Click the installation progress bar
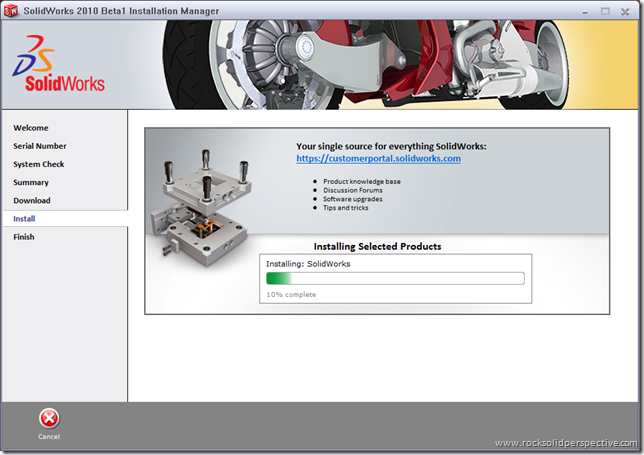The height and width of the screenshot is (455, 644). tap(395, 278)
